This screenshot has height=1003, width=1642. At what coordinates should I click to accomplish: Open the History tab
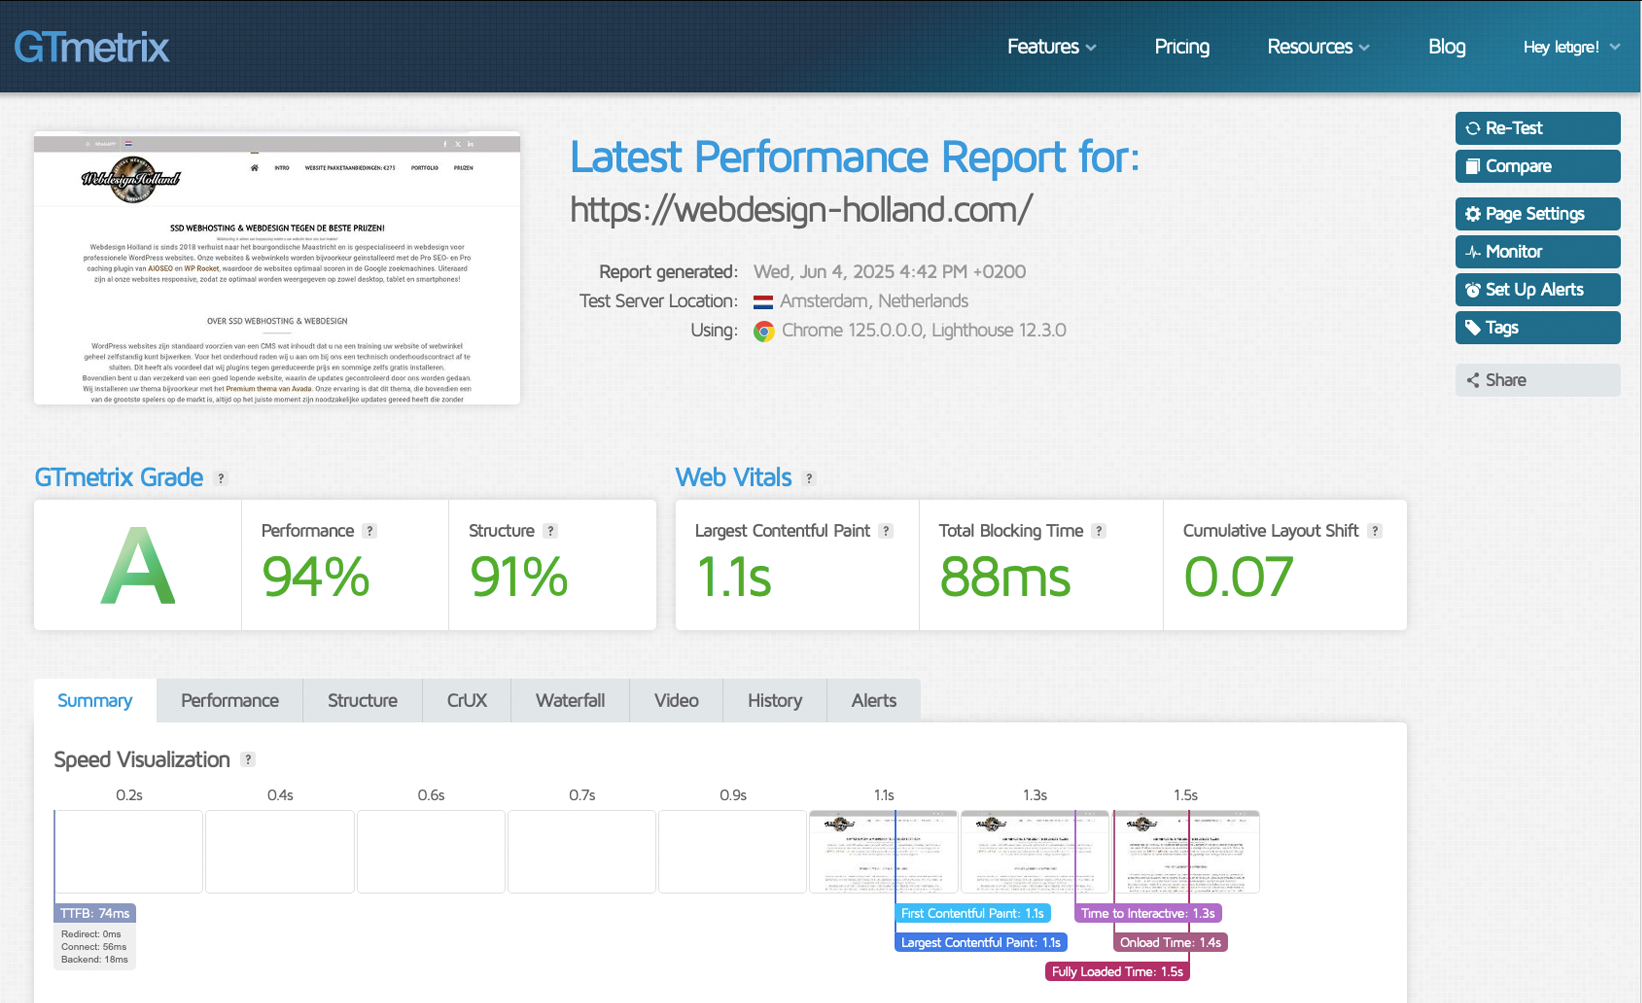click(775, 700)
